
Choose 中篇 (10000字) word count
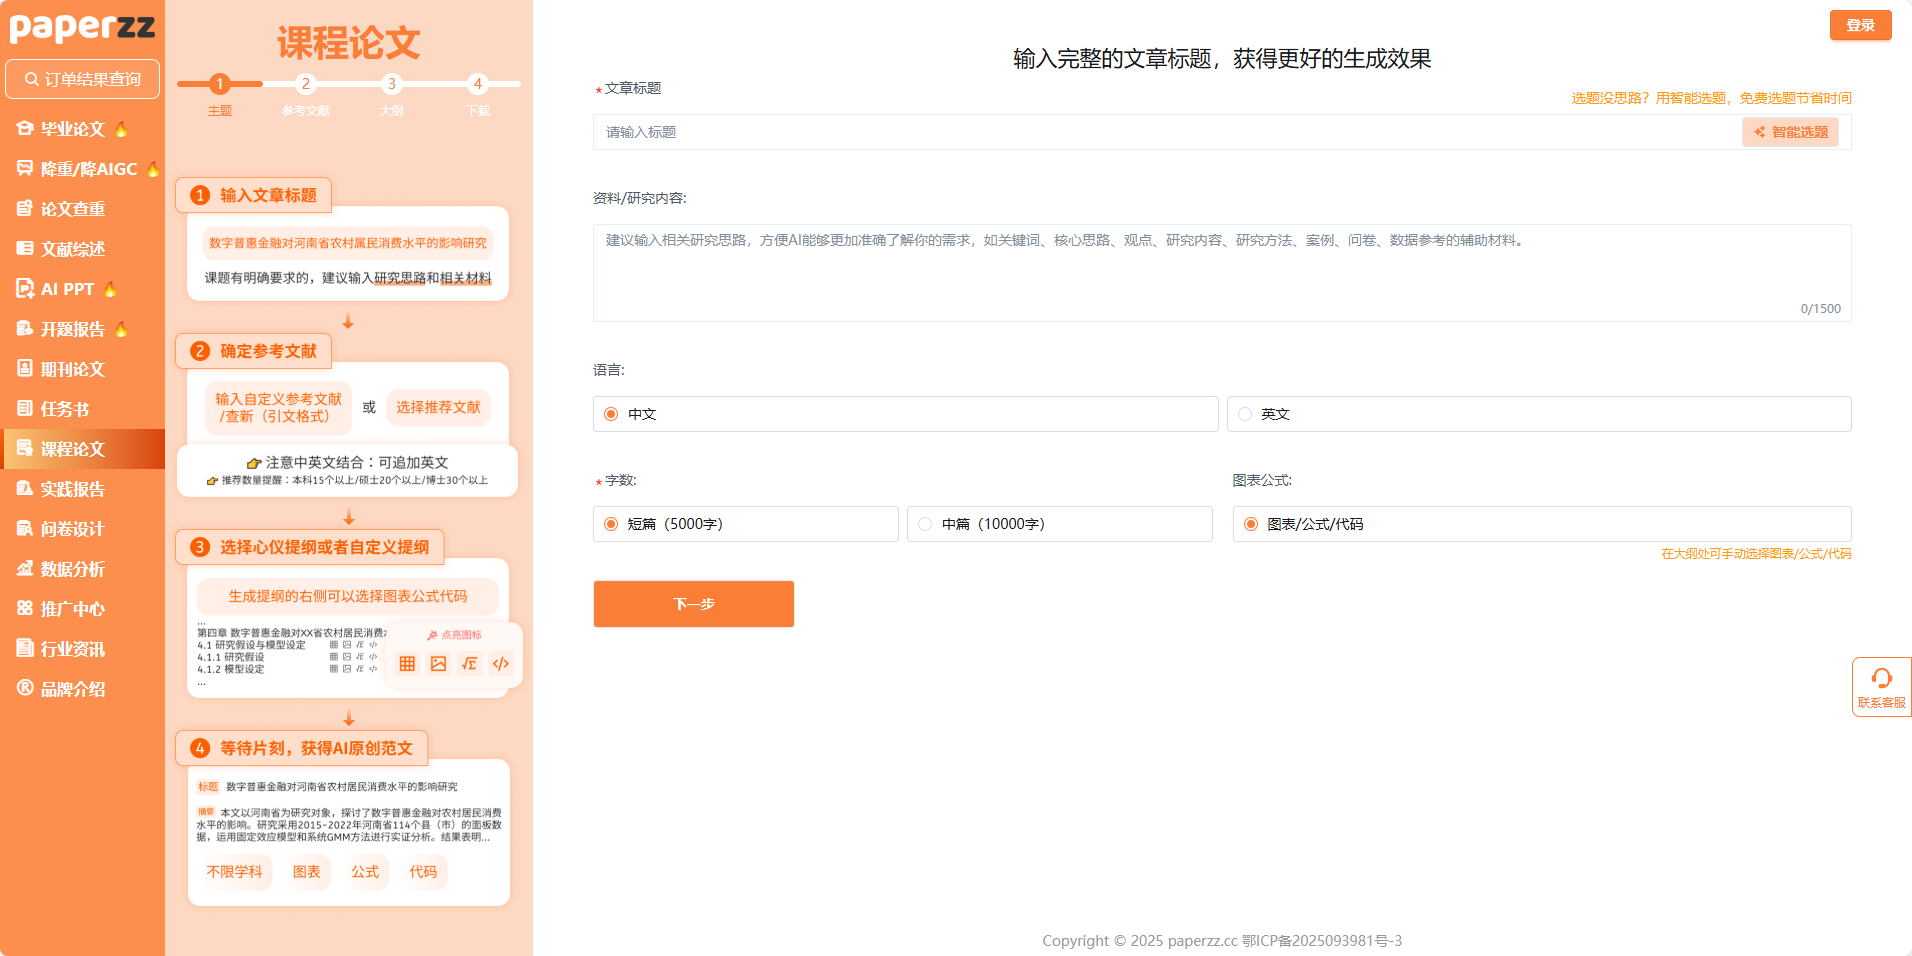(x=925, y=524)
